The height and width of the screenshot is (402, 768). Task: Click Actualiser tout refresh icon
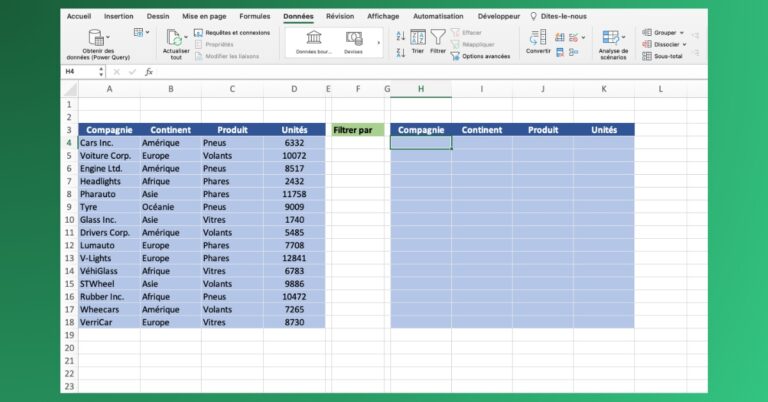[x=174, y=40]
